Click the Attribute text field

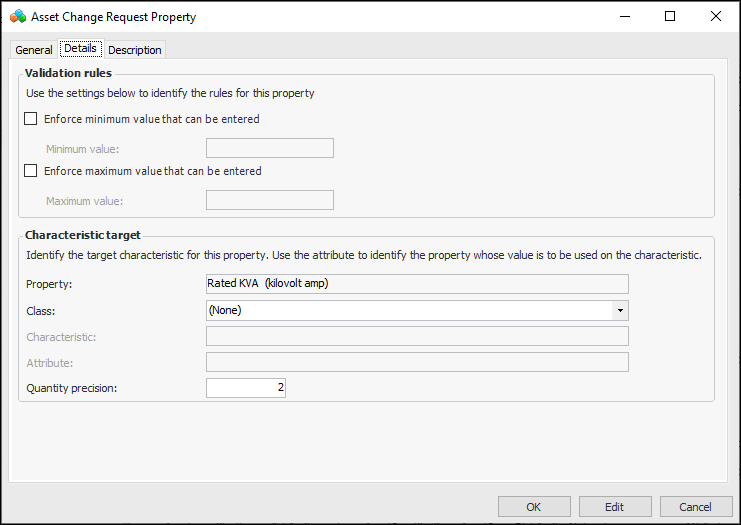coord(416,361)
